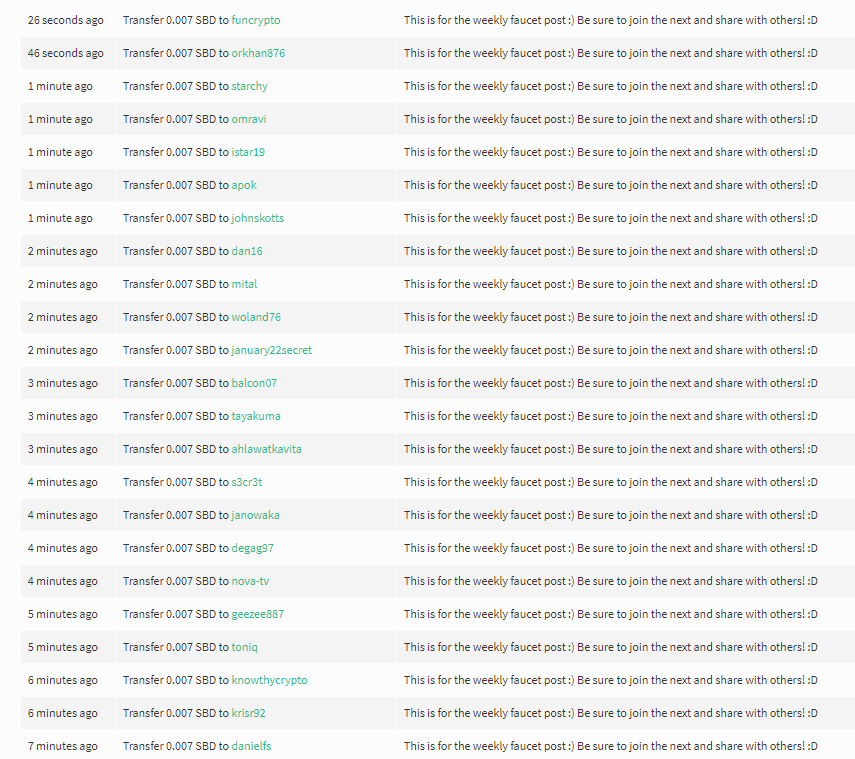The width and height of the screenshot is (855, 759).
Task: Visit january22secret profile link
Action: (x=272, y=350)
